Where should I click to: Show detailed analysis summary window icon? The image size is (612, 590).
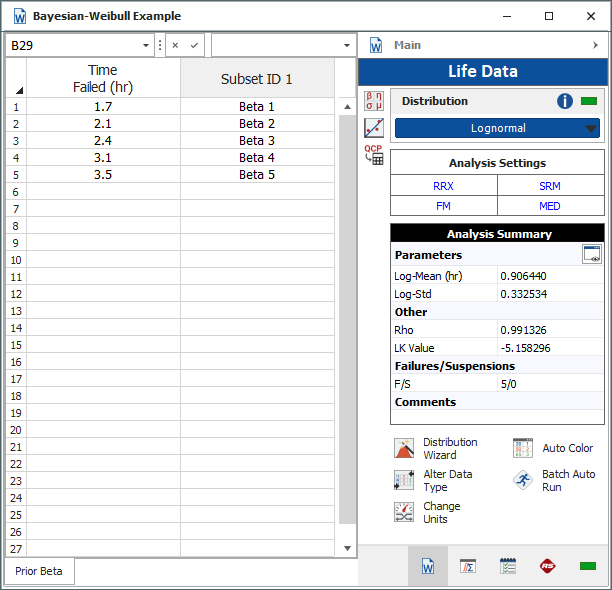(x=592, y=255)
